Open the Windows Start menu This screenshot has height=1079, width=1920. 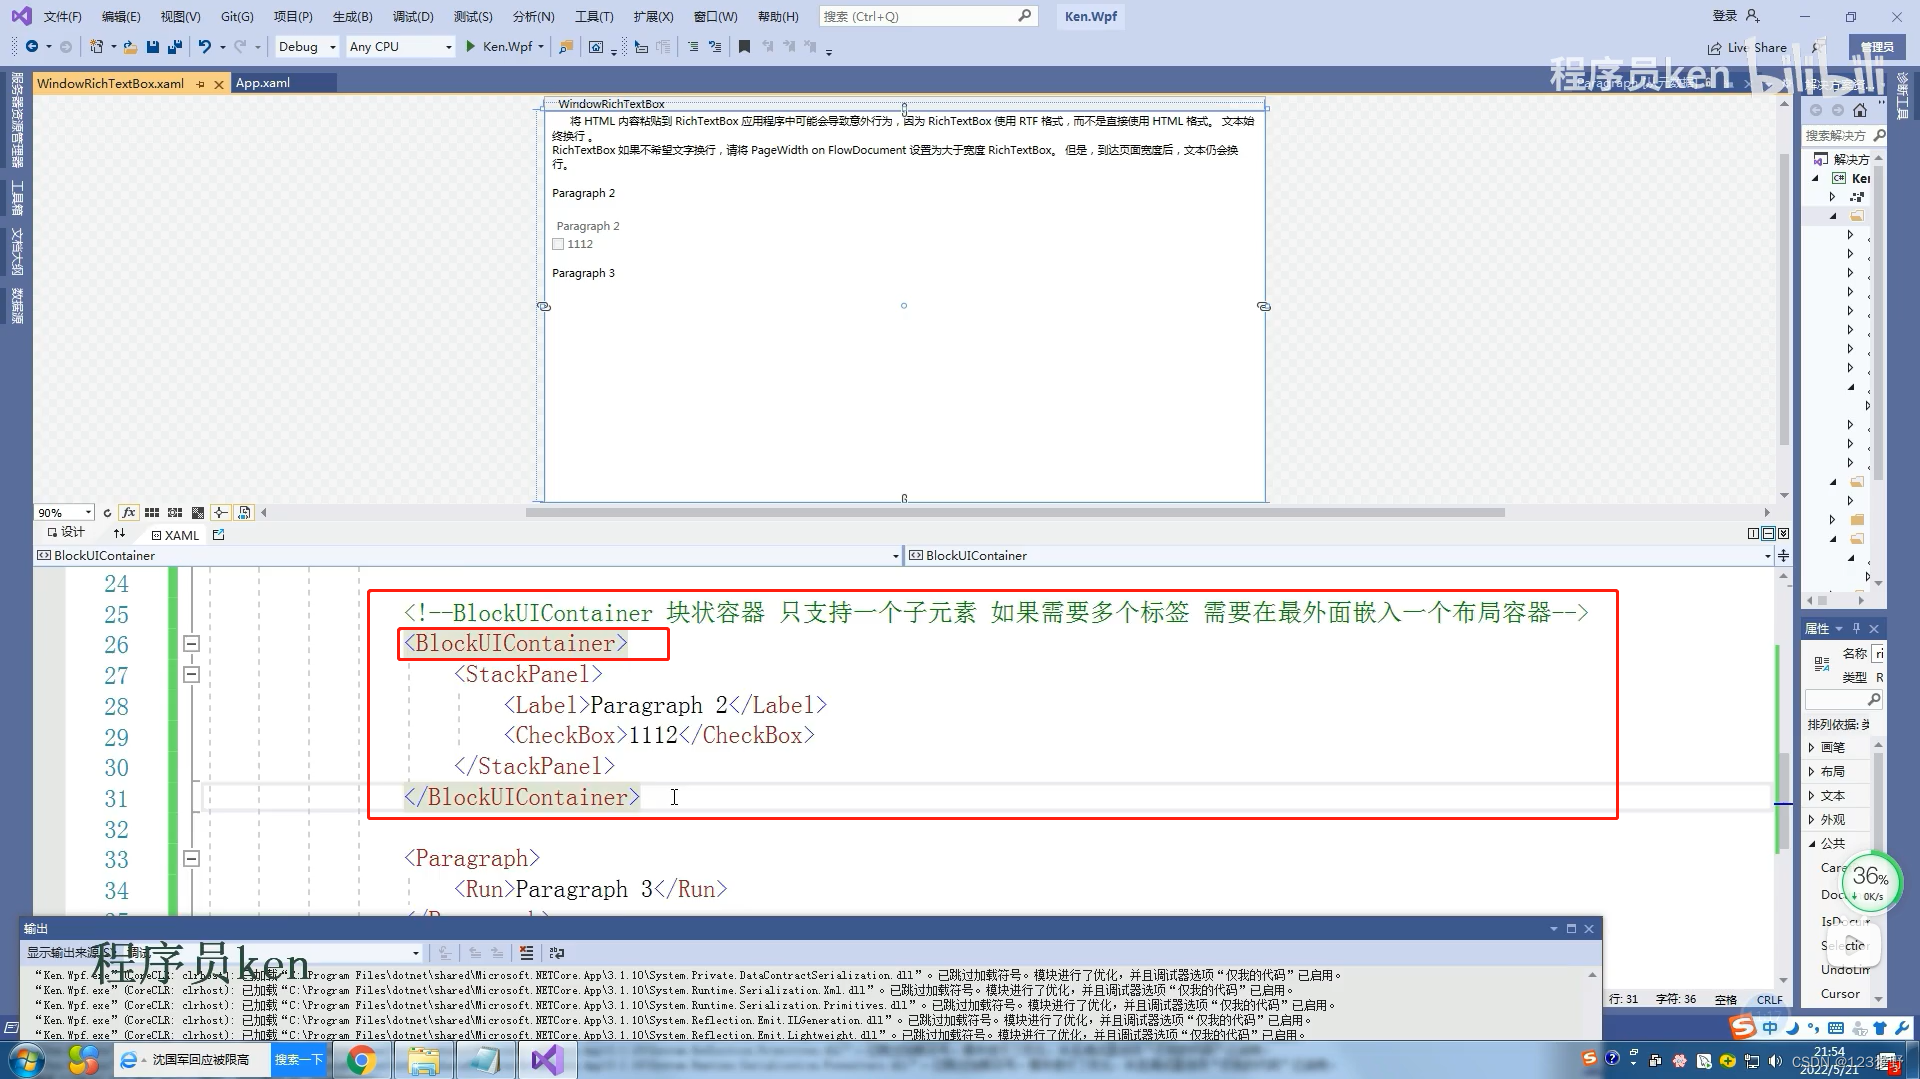(x=27, y=1060)
